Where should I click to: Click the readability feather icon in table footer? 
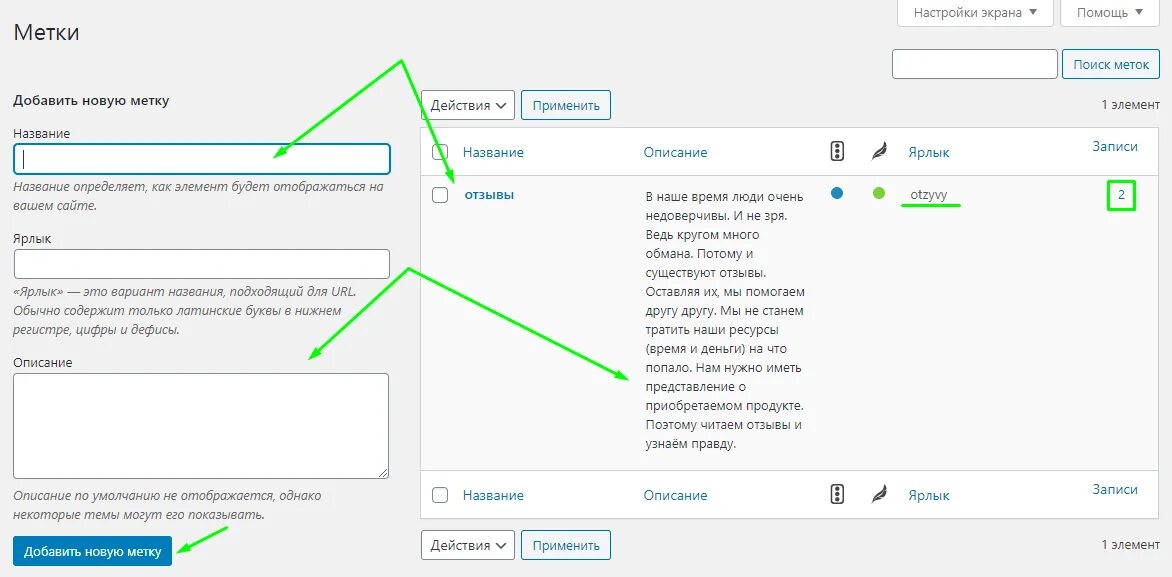[879, 495]
